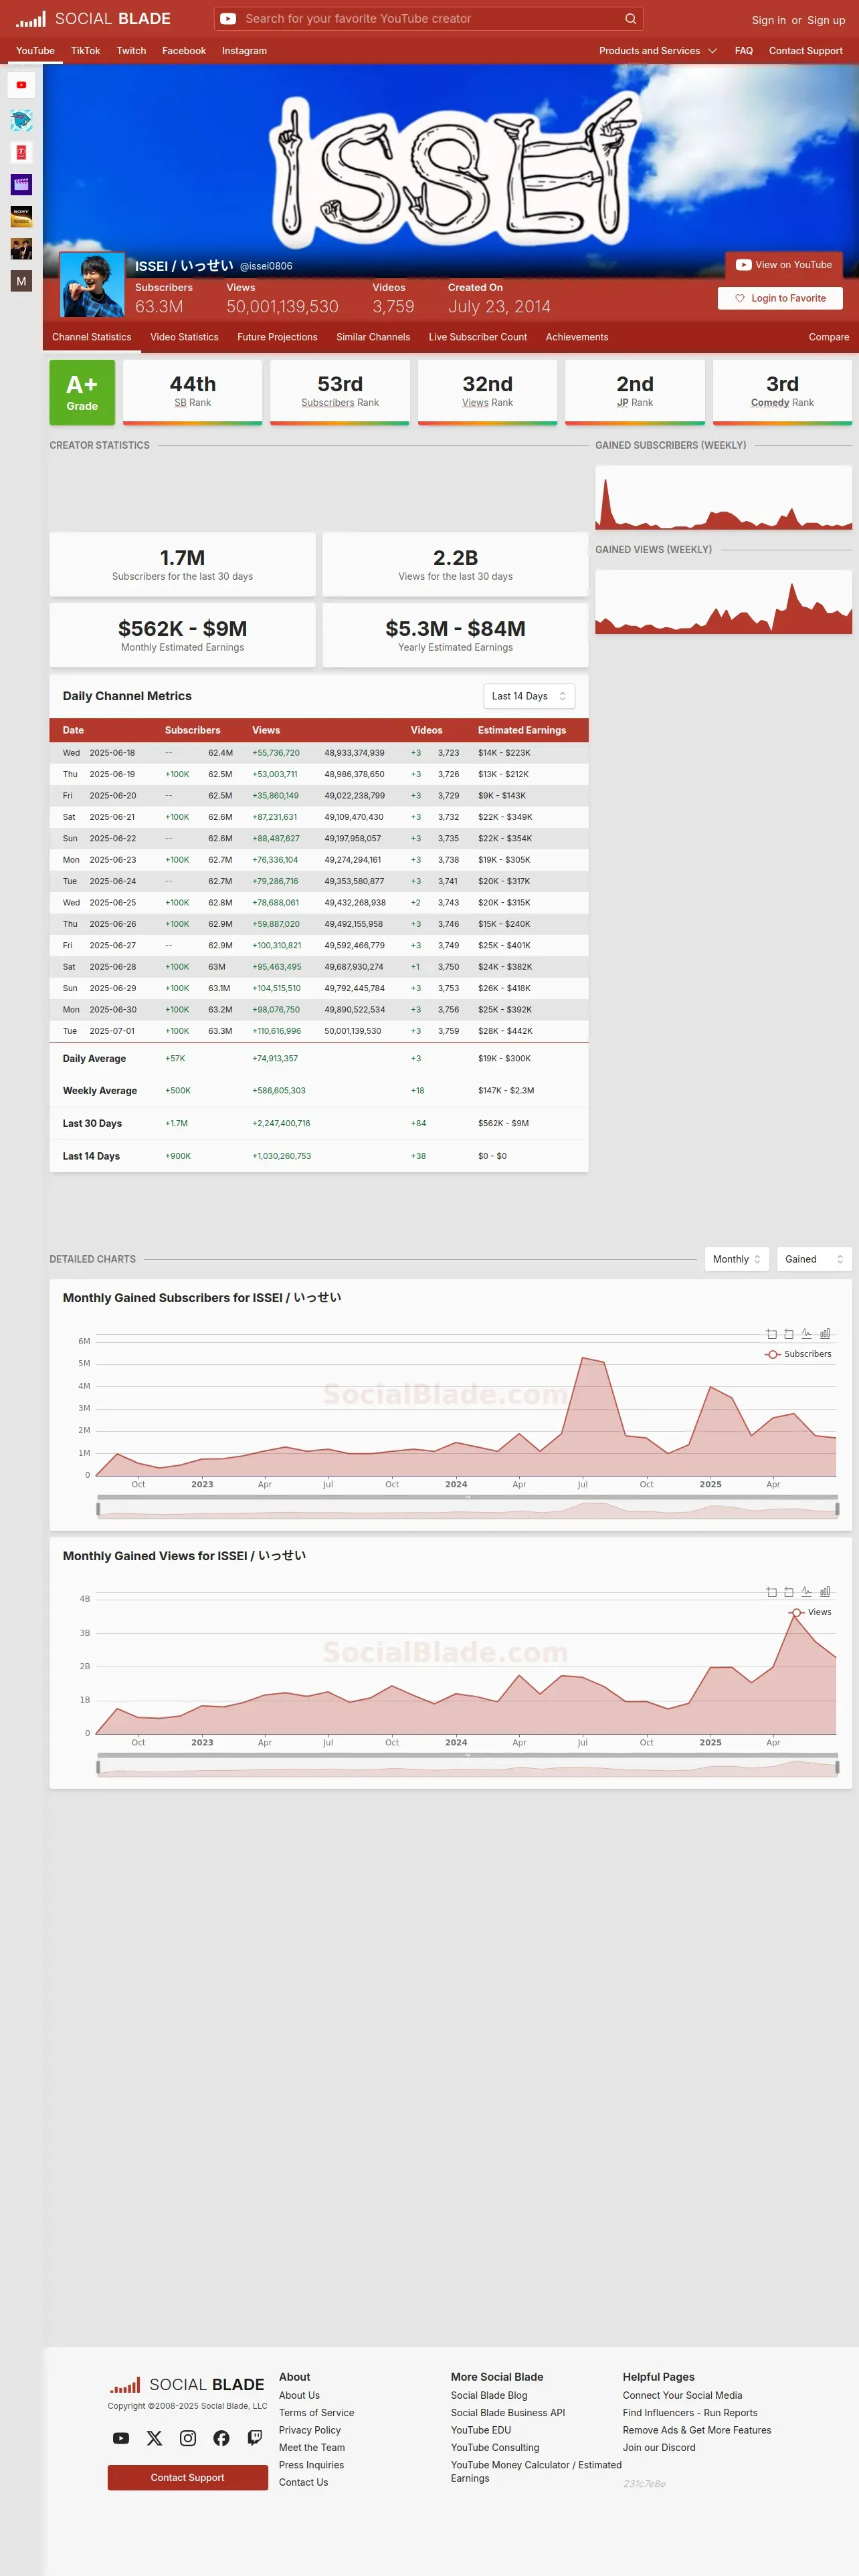The width and height of the screenshot is (859, 2576).
Task: Switch Views chart to bar type
Action: (x=825, y=1591)
